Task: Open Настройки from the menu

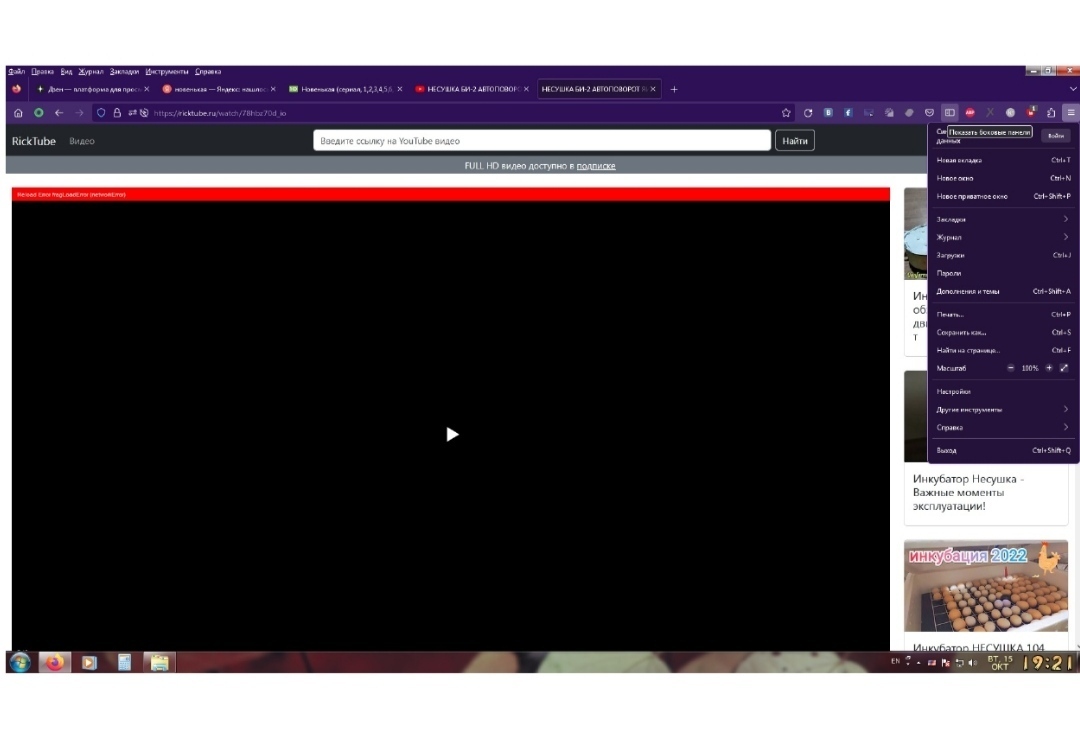Action: pos(1003,392)
